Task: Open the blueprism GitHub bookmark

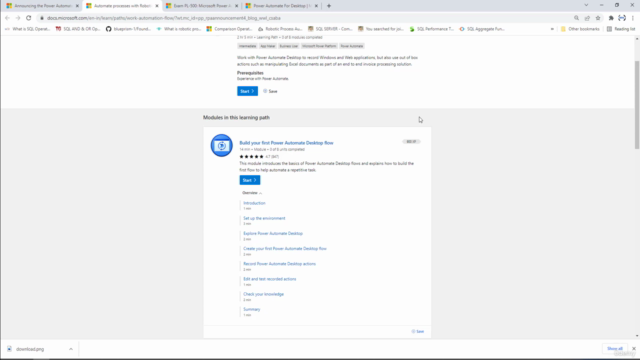Action: click(x=128, y=29)
